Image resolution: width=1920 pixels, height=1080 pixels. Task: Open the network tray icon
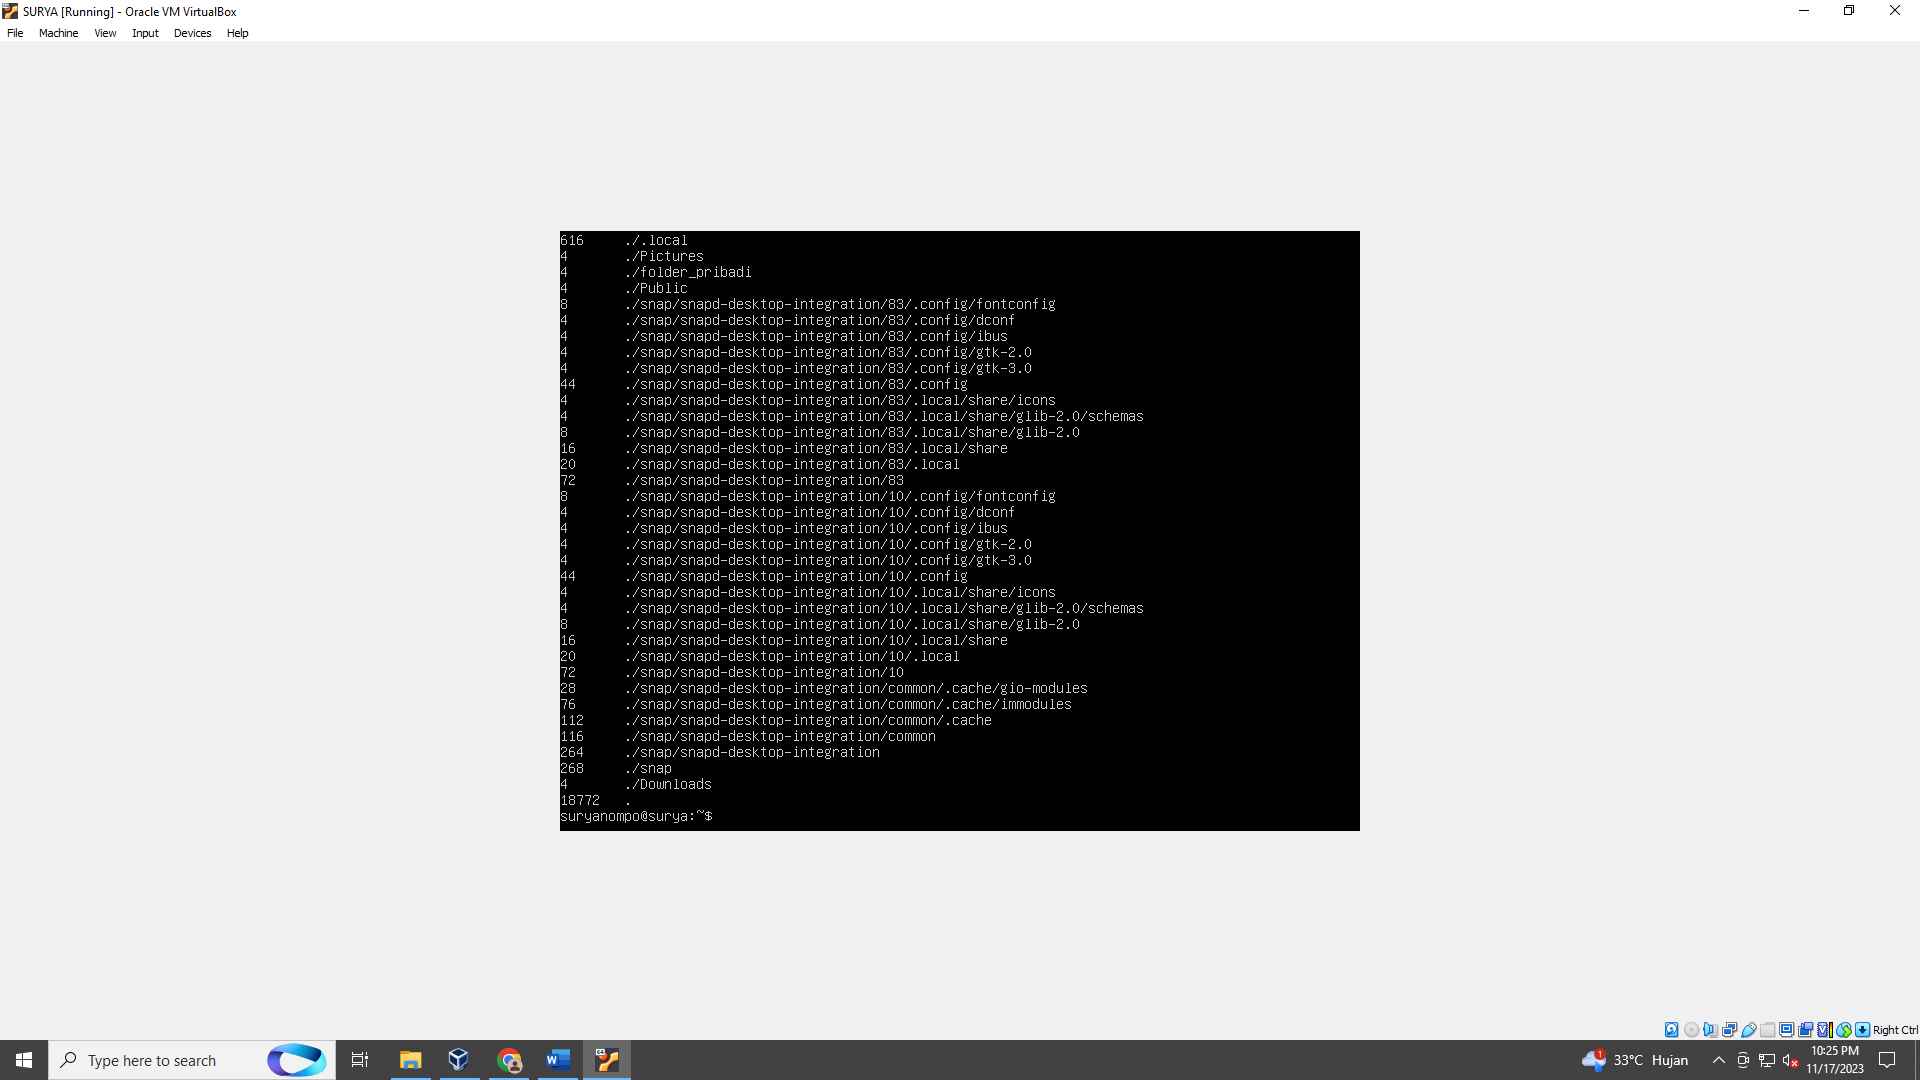(1767, 1060)
